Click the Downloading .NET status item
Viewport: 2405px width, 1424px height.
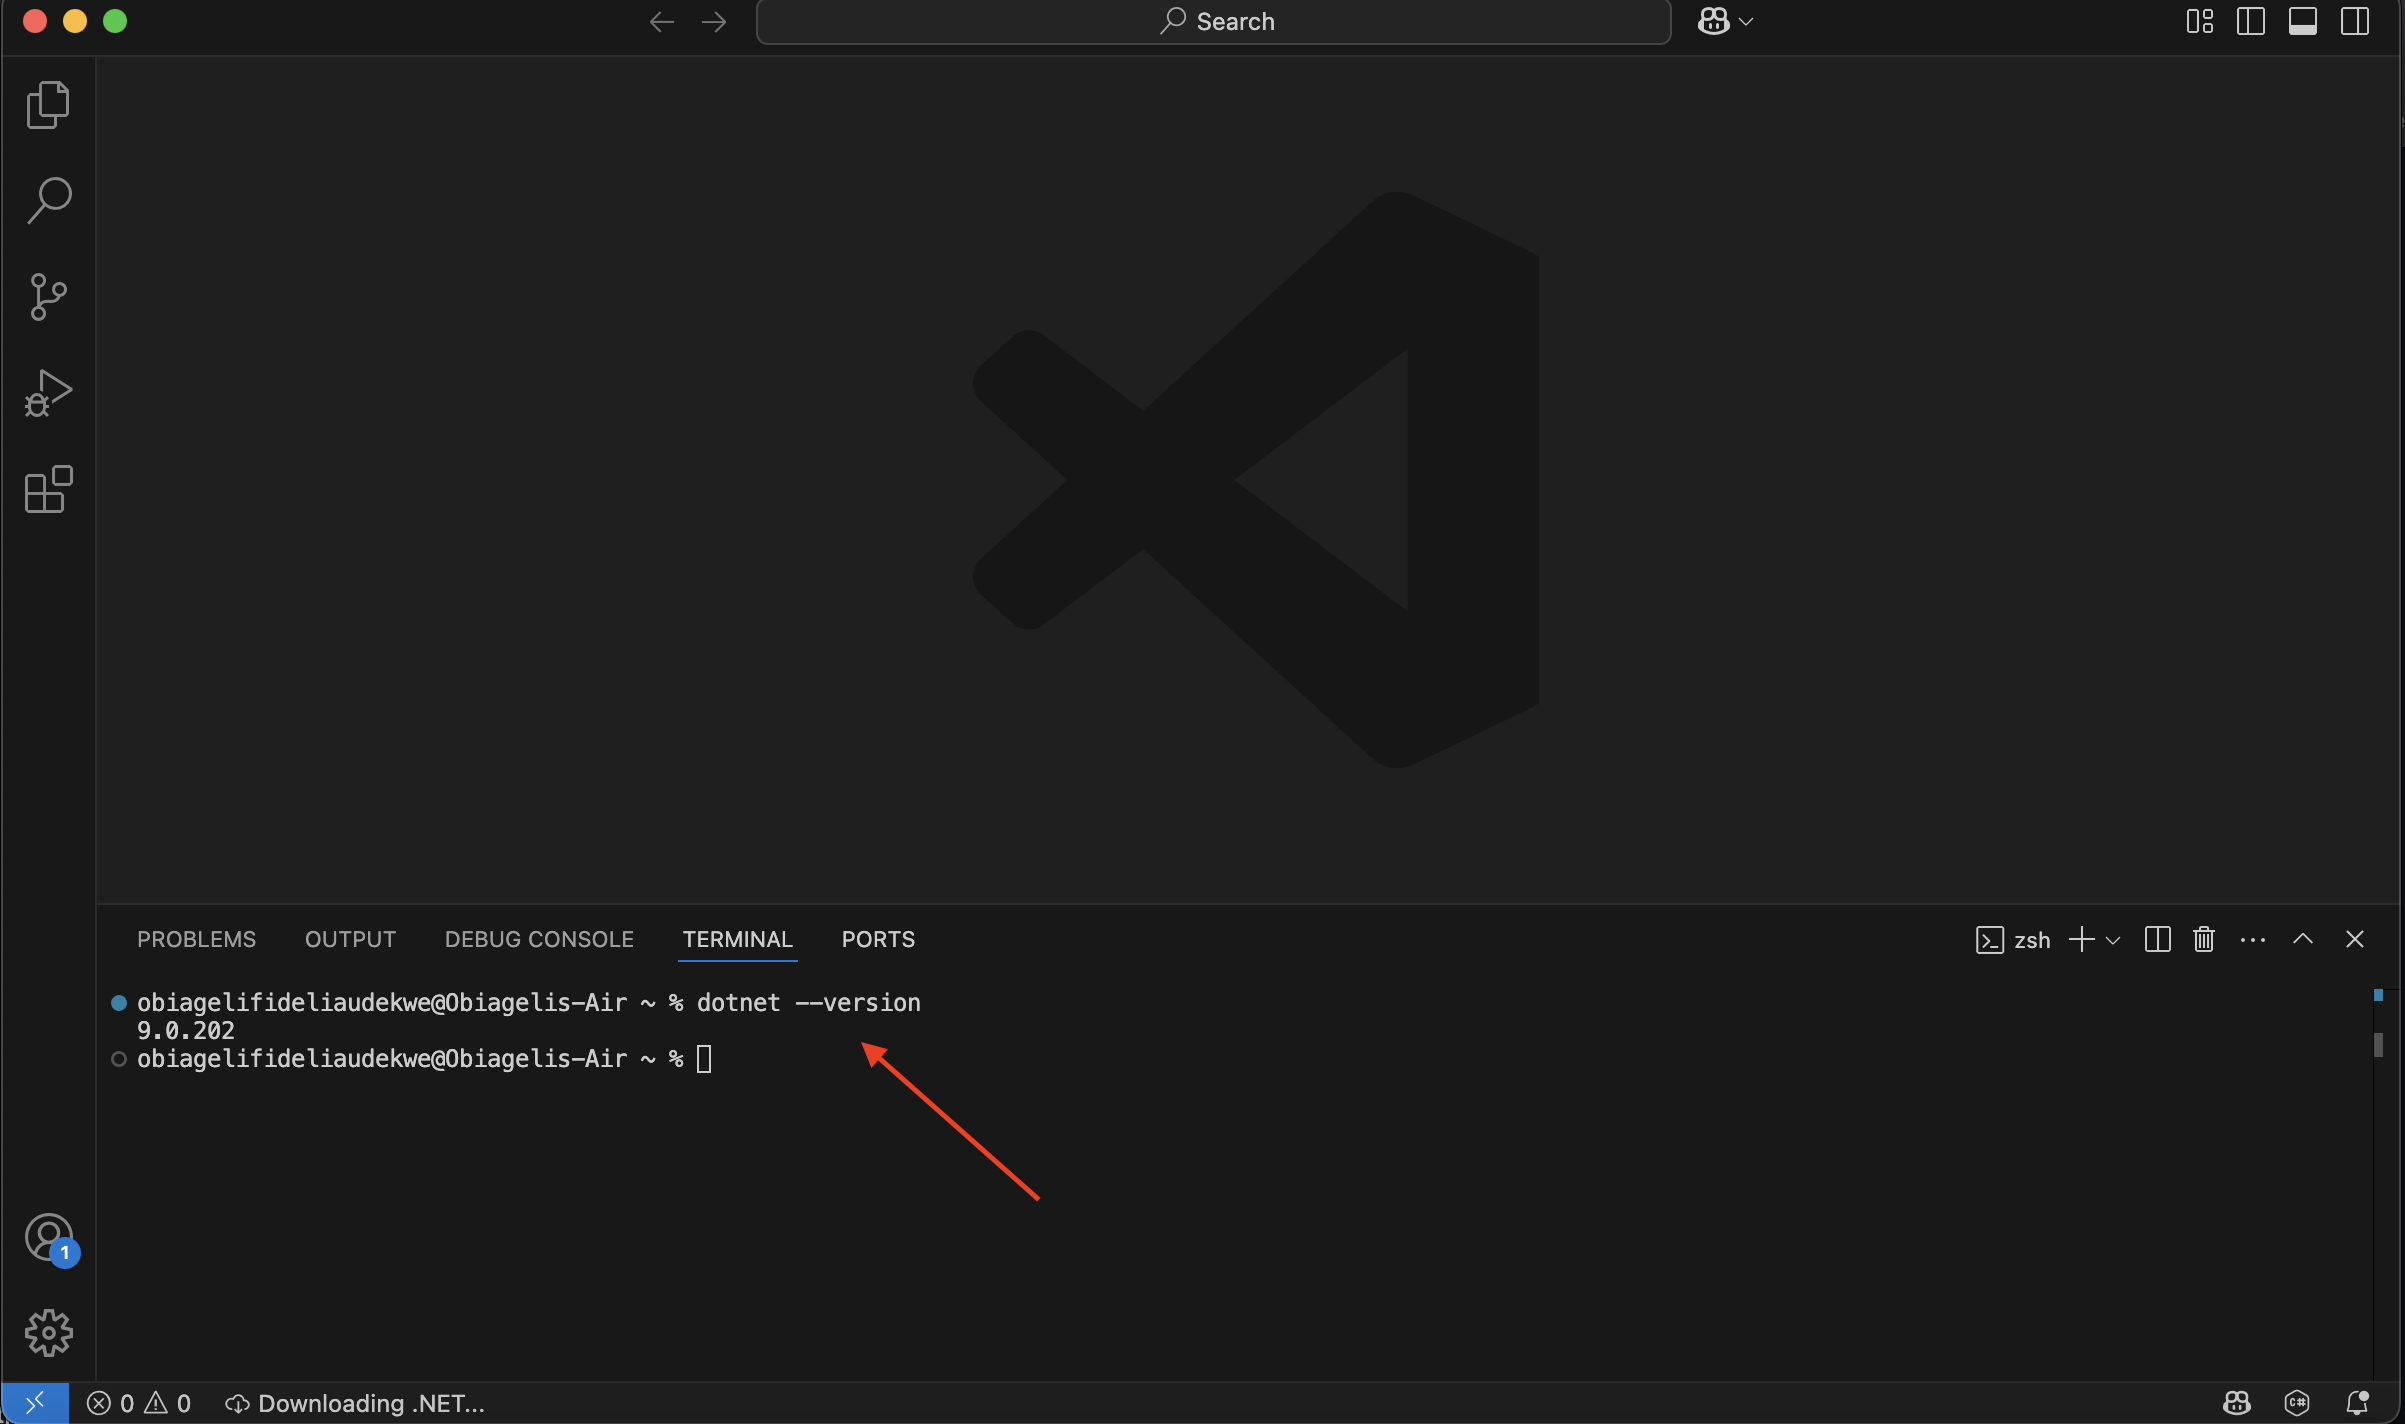coord(355,1403)
